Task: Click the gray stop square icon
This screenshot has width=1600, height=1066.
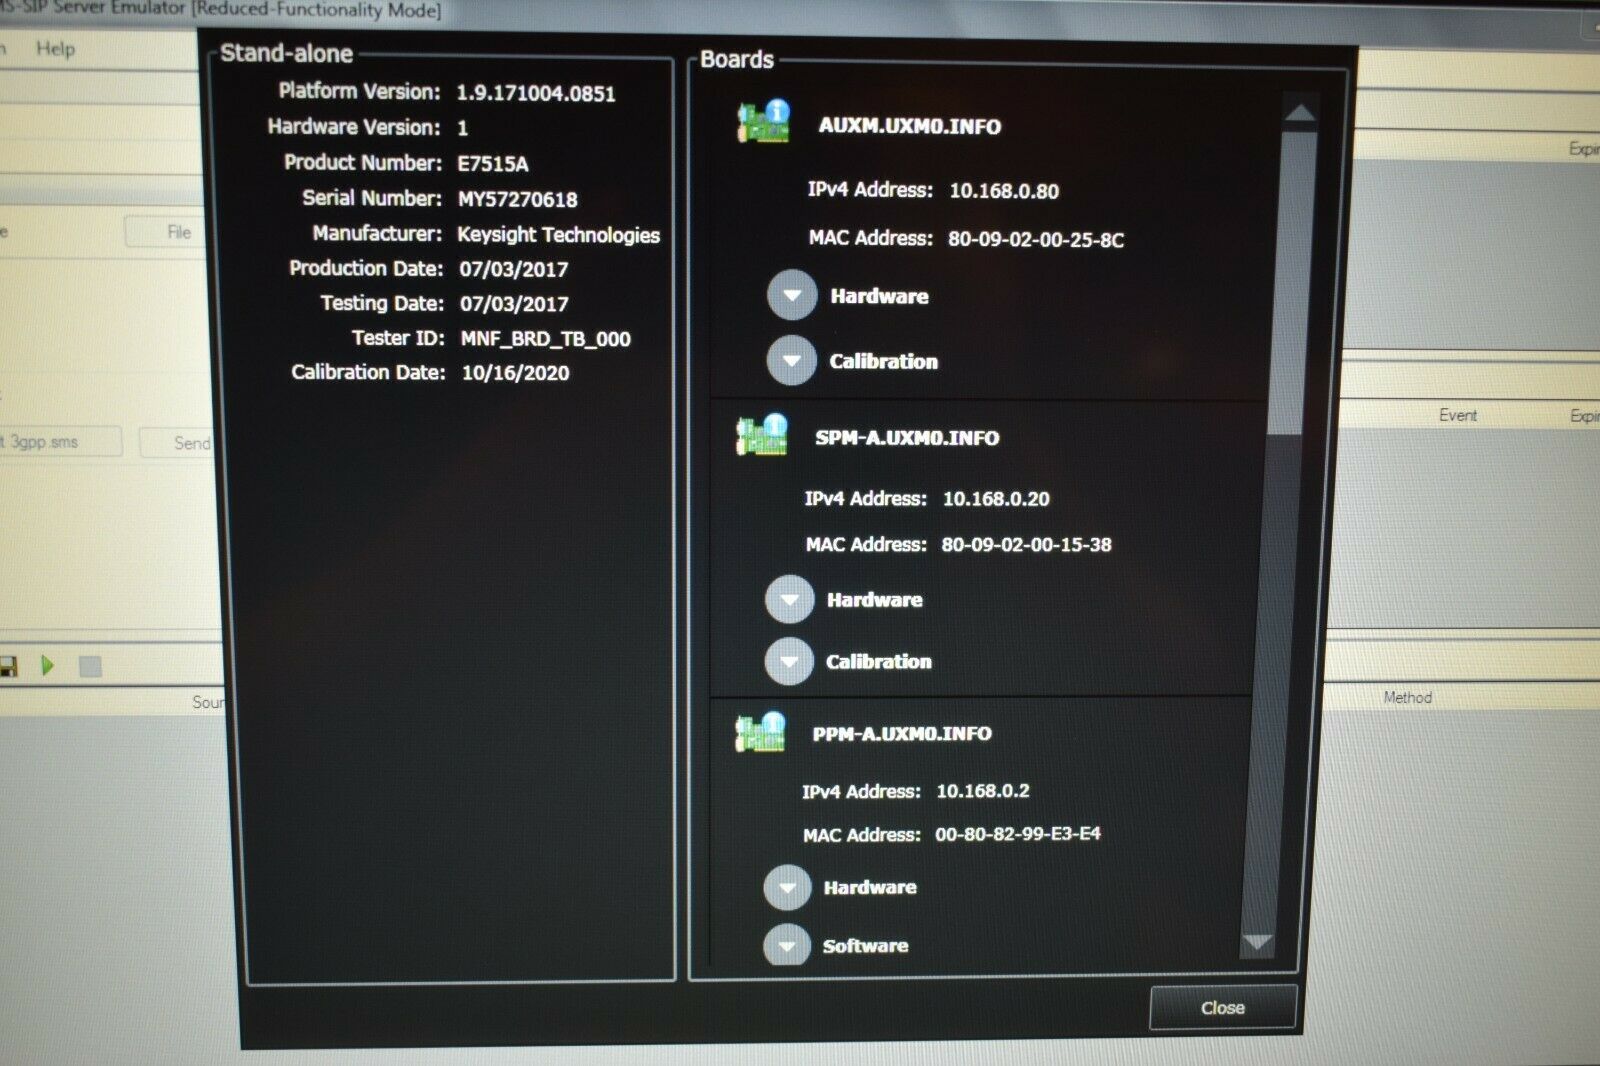Action: [90, 666]
